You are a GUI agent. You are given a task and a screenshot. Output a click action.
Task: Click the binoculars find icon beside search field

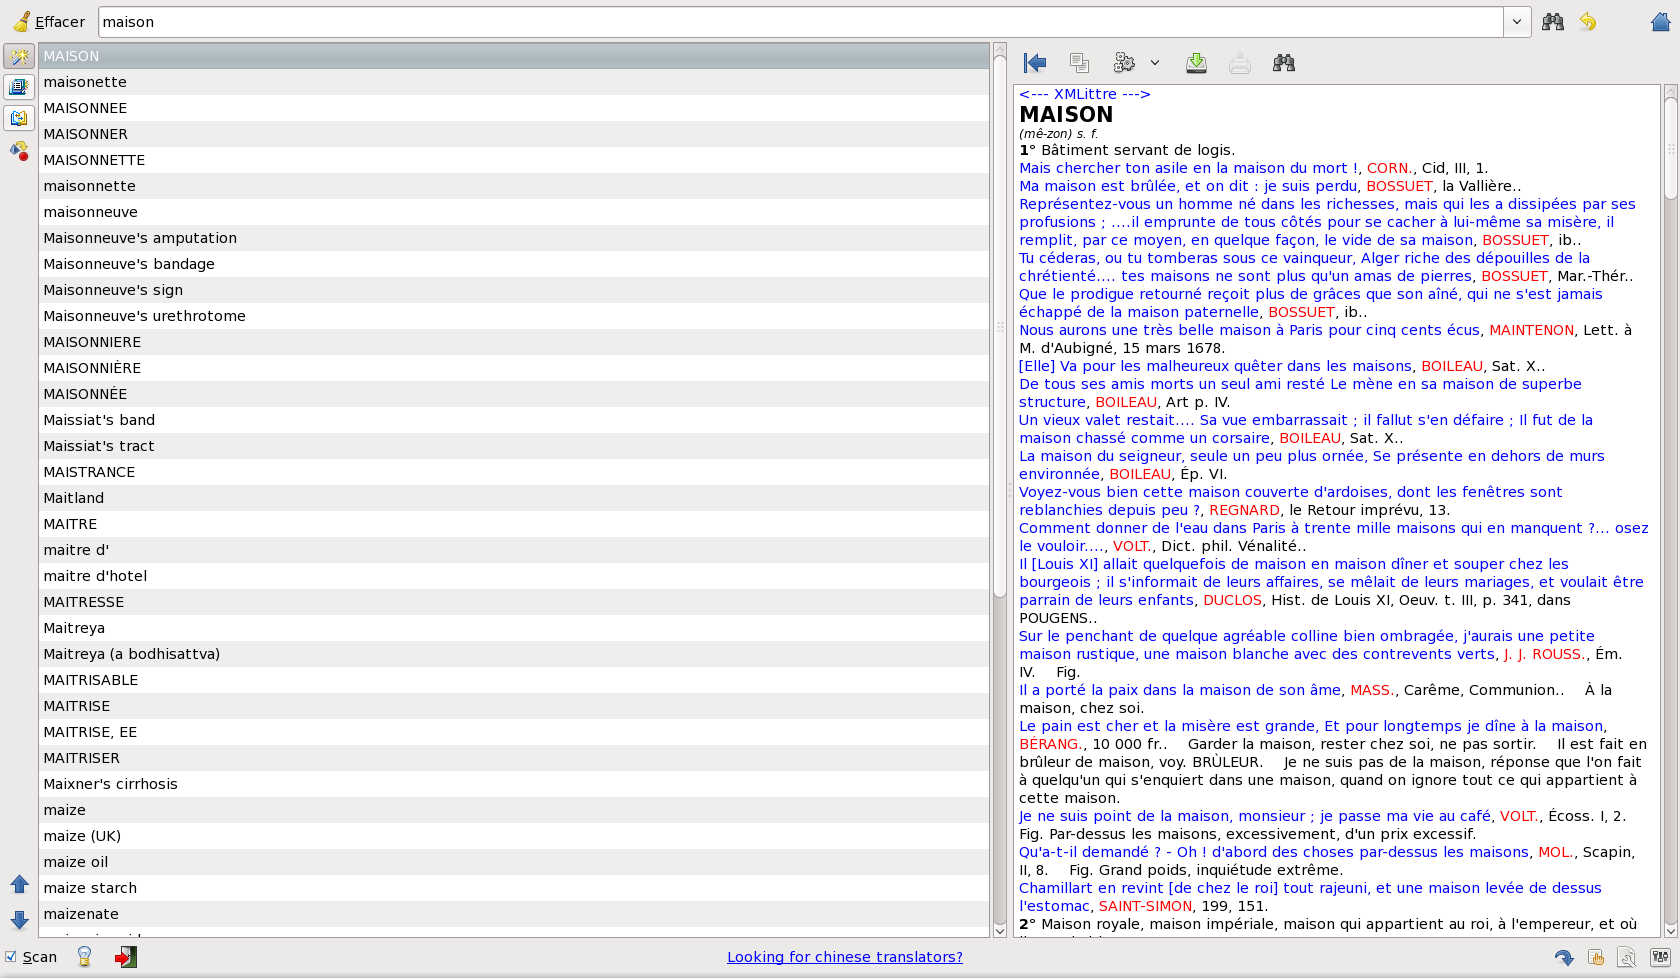[1553, 22]
